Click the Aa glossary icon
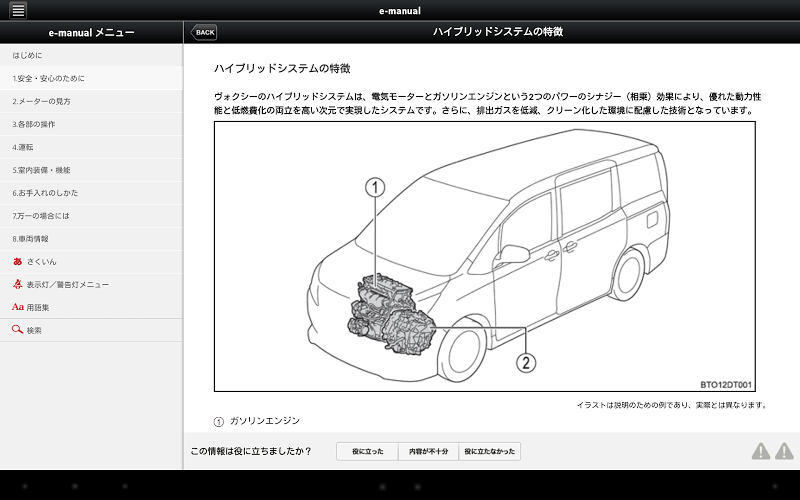Image resolution: width=800 pixels, height=500 pixels. tap(17, 307)
